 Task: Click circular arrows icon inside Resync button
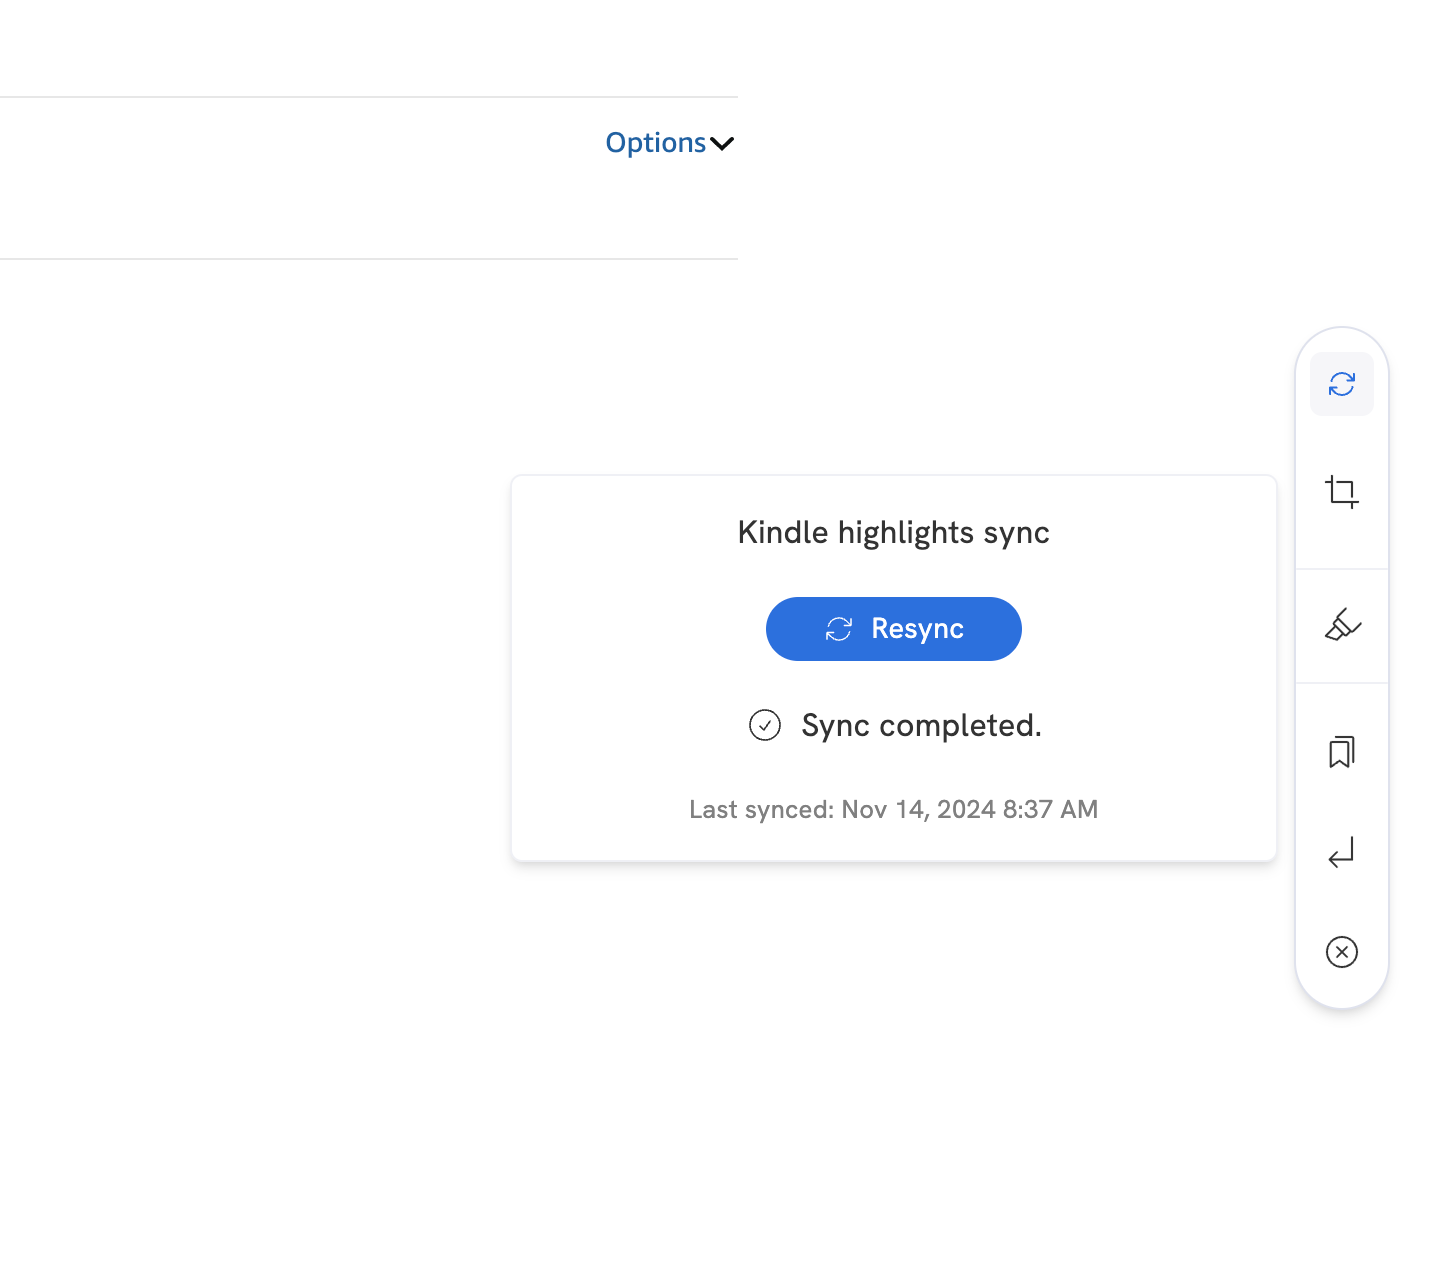pos(838,629)
